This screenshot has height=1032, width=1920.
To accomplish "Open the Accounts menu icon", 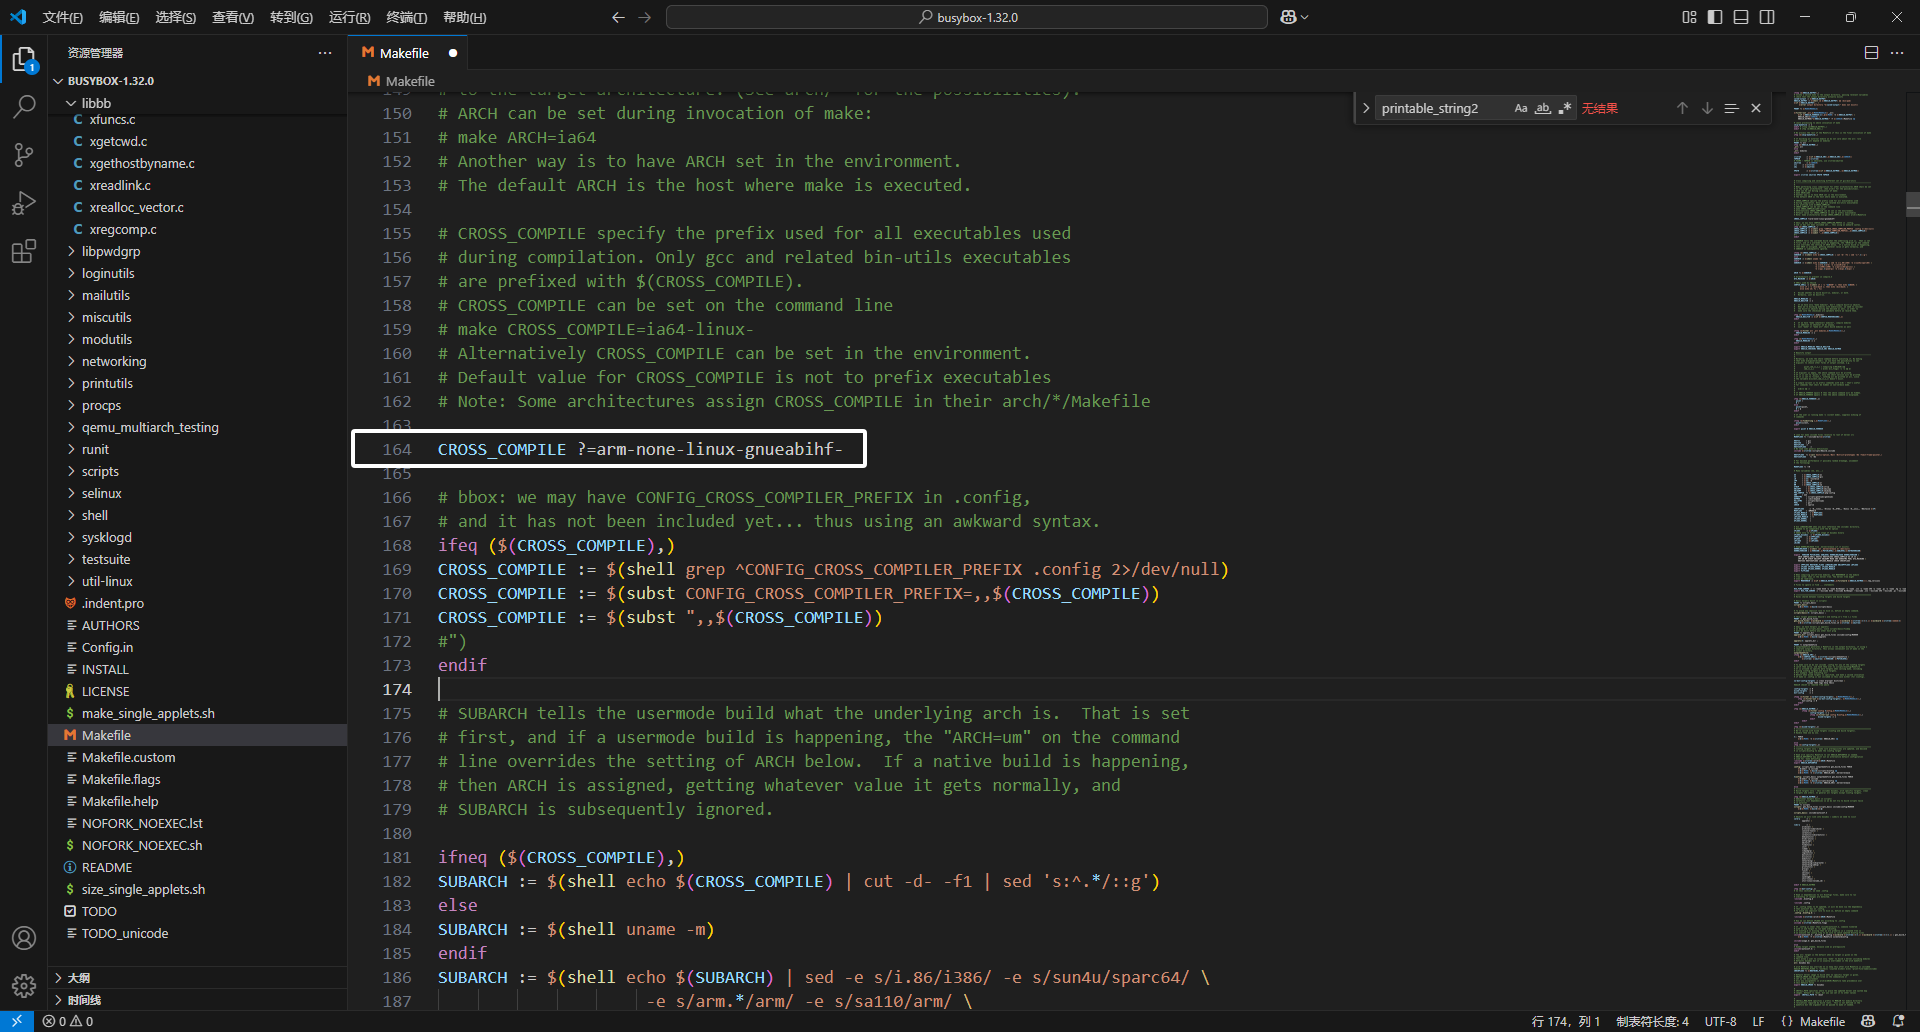I will (24, 938).
